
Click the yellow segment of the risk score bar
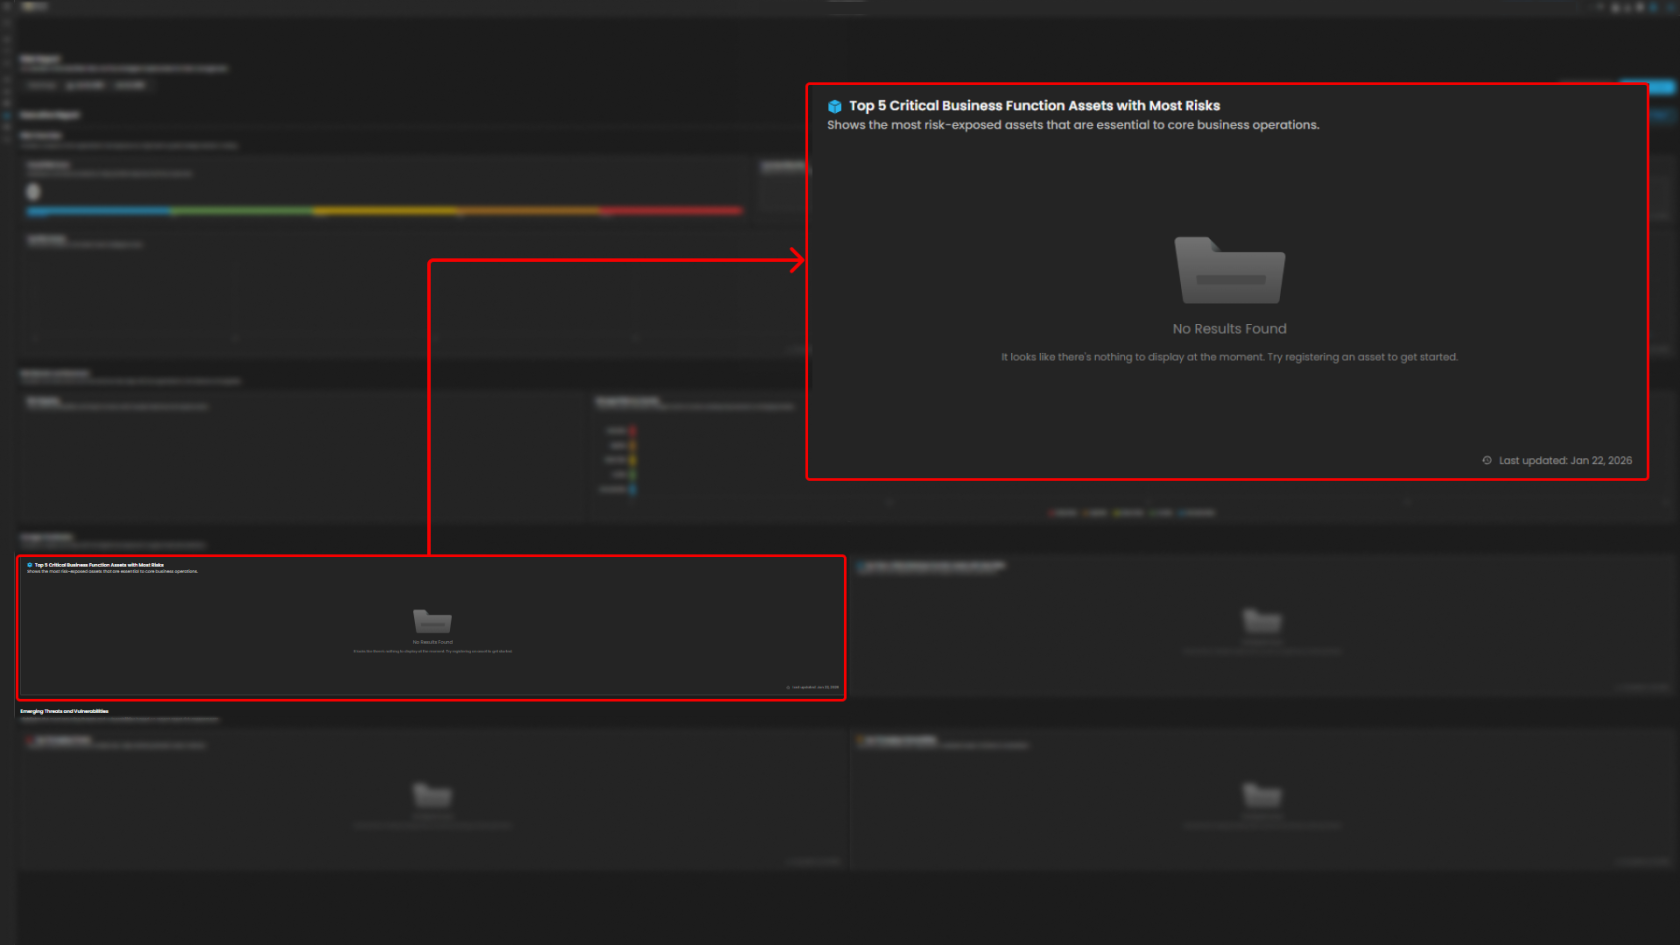click(385, 211)
